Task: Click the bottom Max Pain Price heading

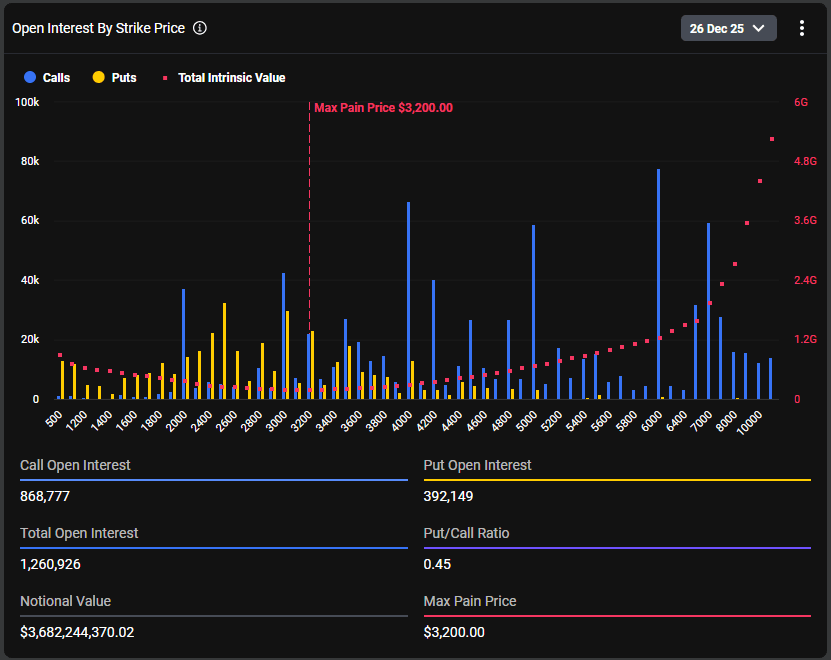Action: click(x=470, y=601)
